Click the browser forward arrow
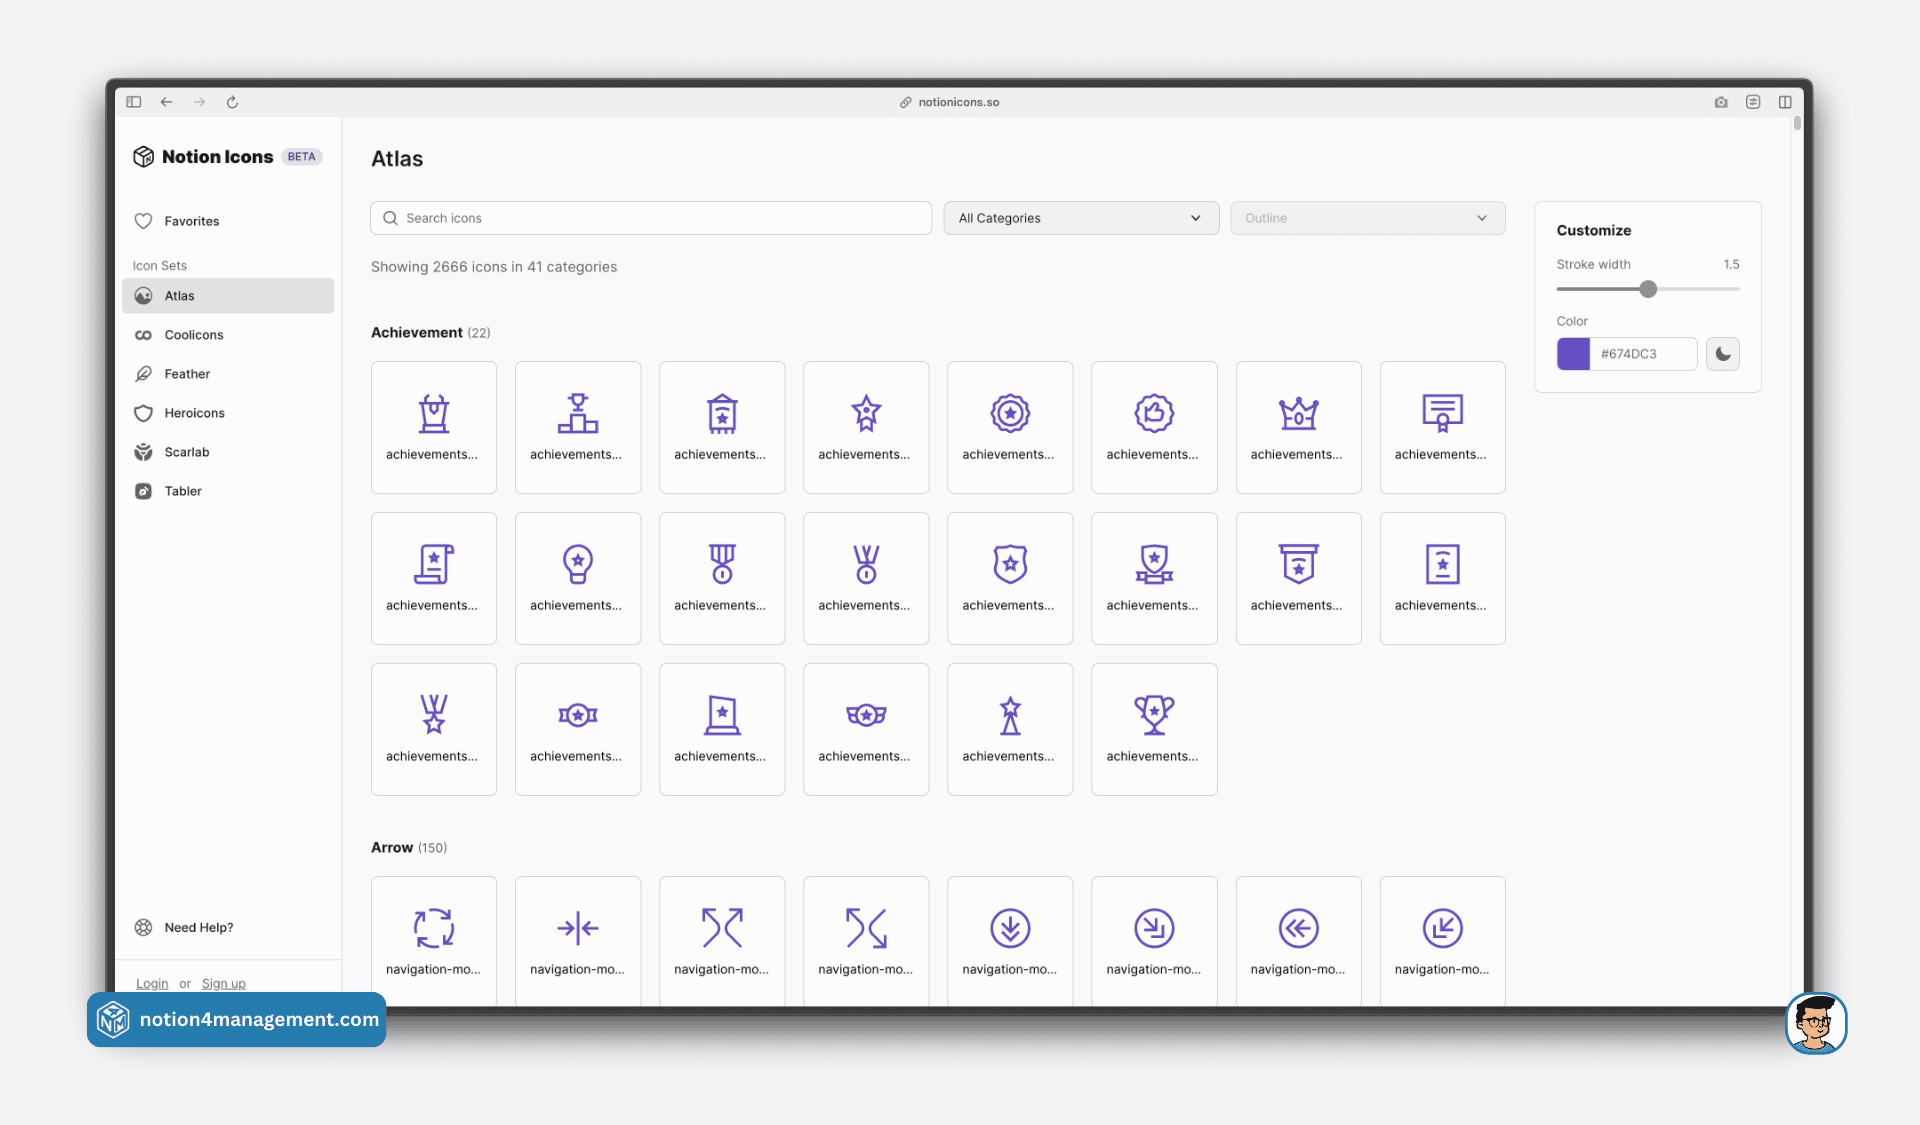Screen dimensions: 1920x1125 (x=199, y=102)
